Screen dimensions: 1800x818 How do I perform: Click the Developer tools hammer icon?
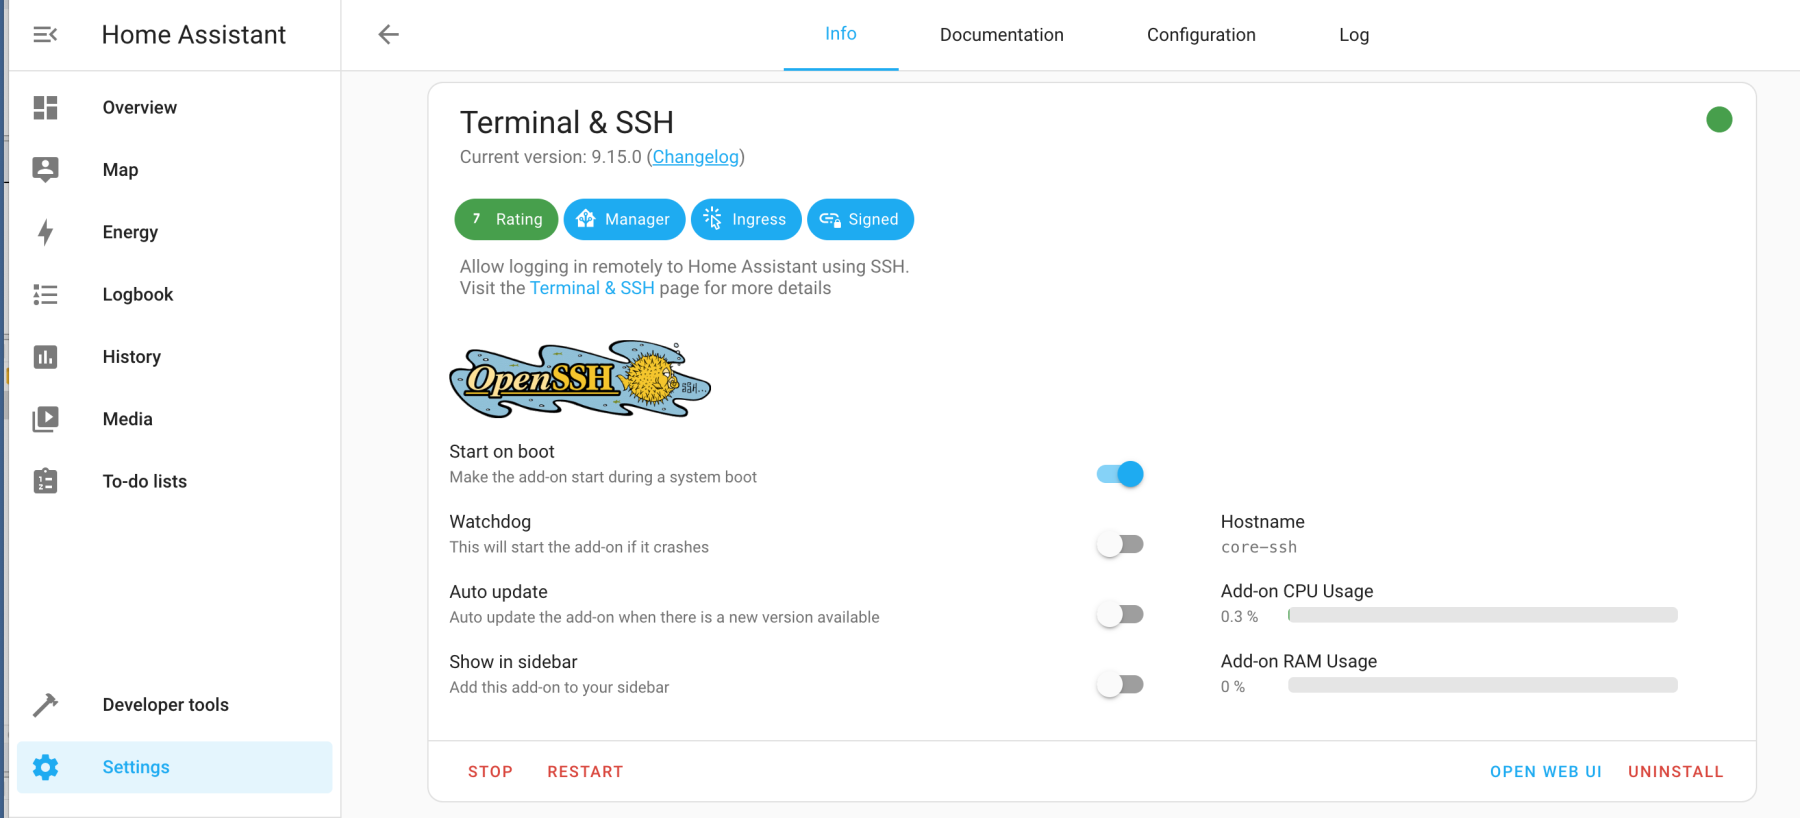click(x=45, y=705)
